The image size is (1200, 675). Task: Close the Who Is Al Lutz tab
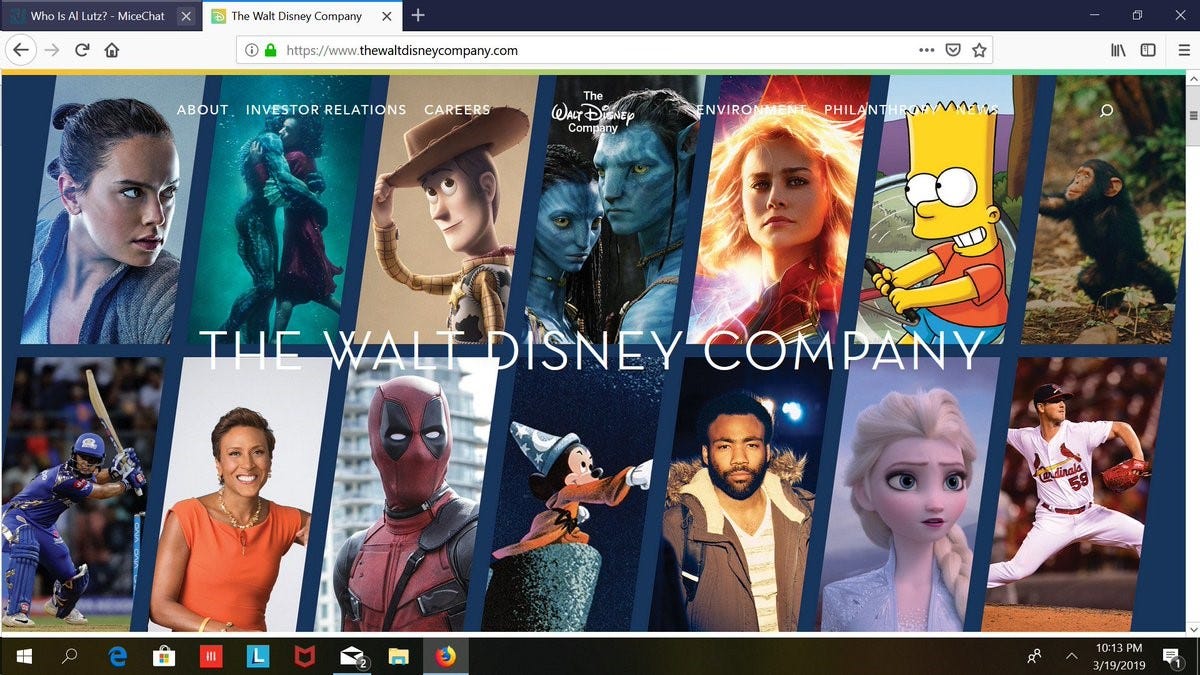pos(185,16)
